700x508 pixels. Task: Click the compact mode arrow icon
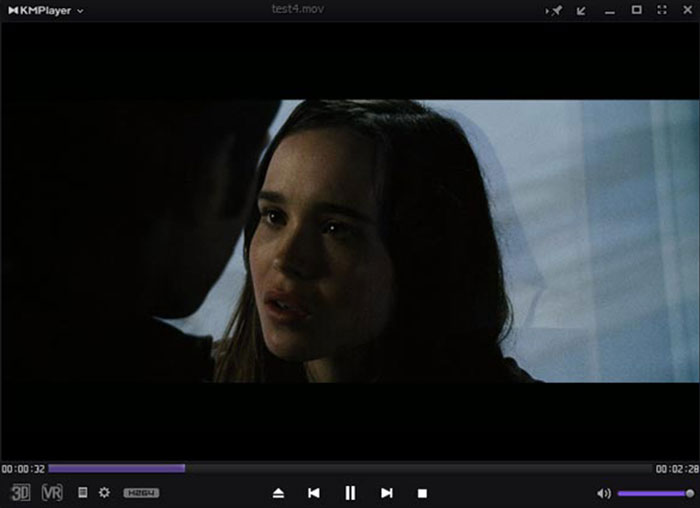(582, 10)
